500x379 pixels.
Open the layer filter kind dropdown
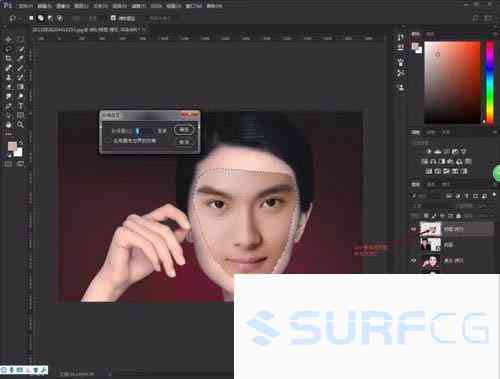click(x=428, y=196)
